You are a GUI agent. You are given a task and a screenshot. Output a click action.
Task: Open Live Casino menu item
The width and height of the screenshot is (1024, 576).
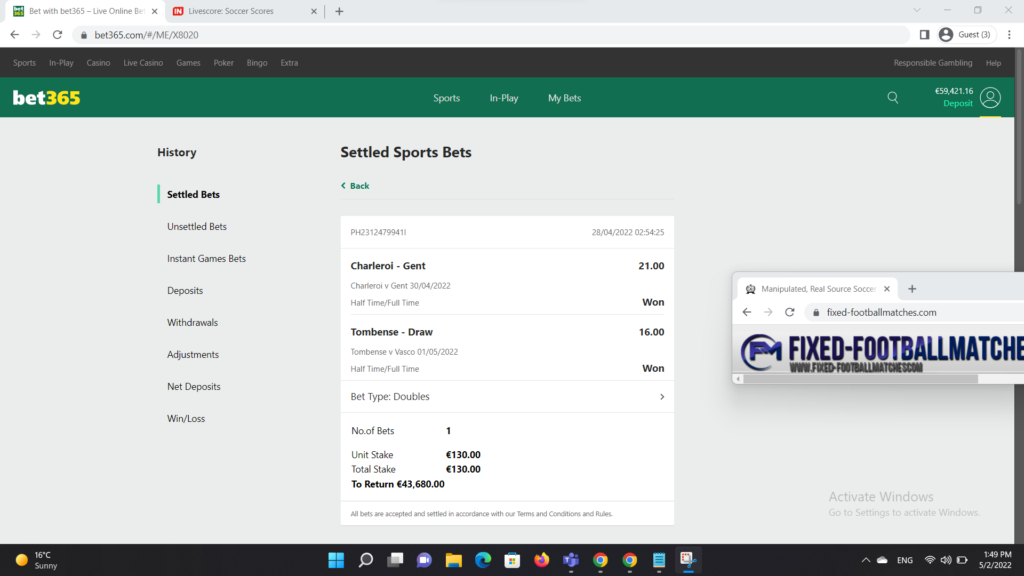click(x=143, y=63)
